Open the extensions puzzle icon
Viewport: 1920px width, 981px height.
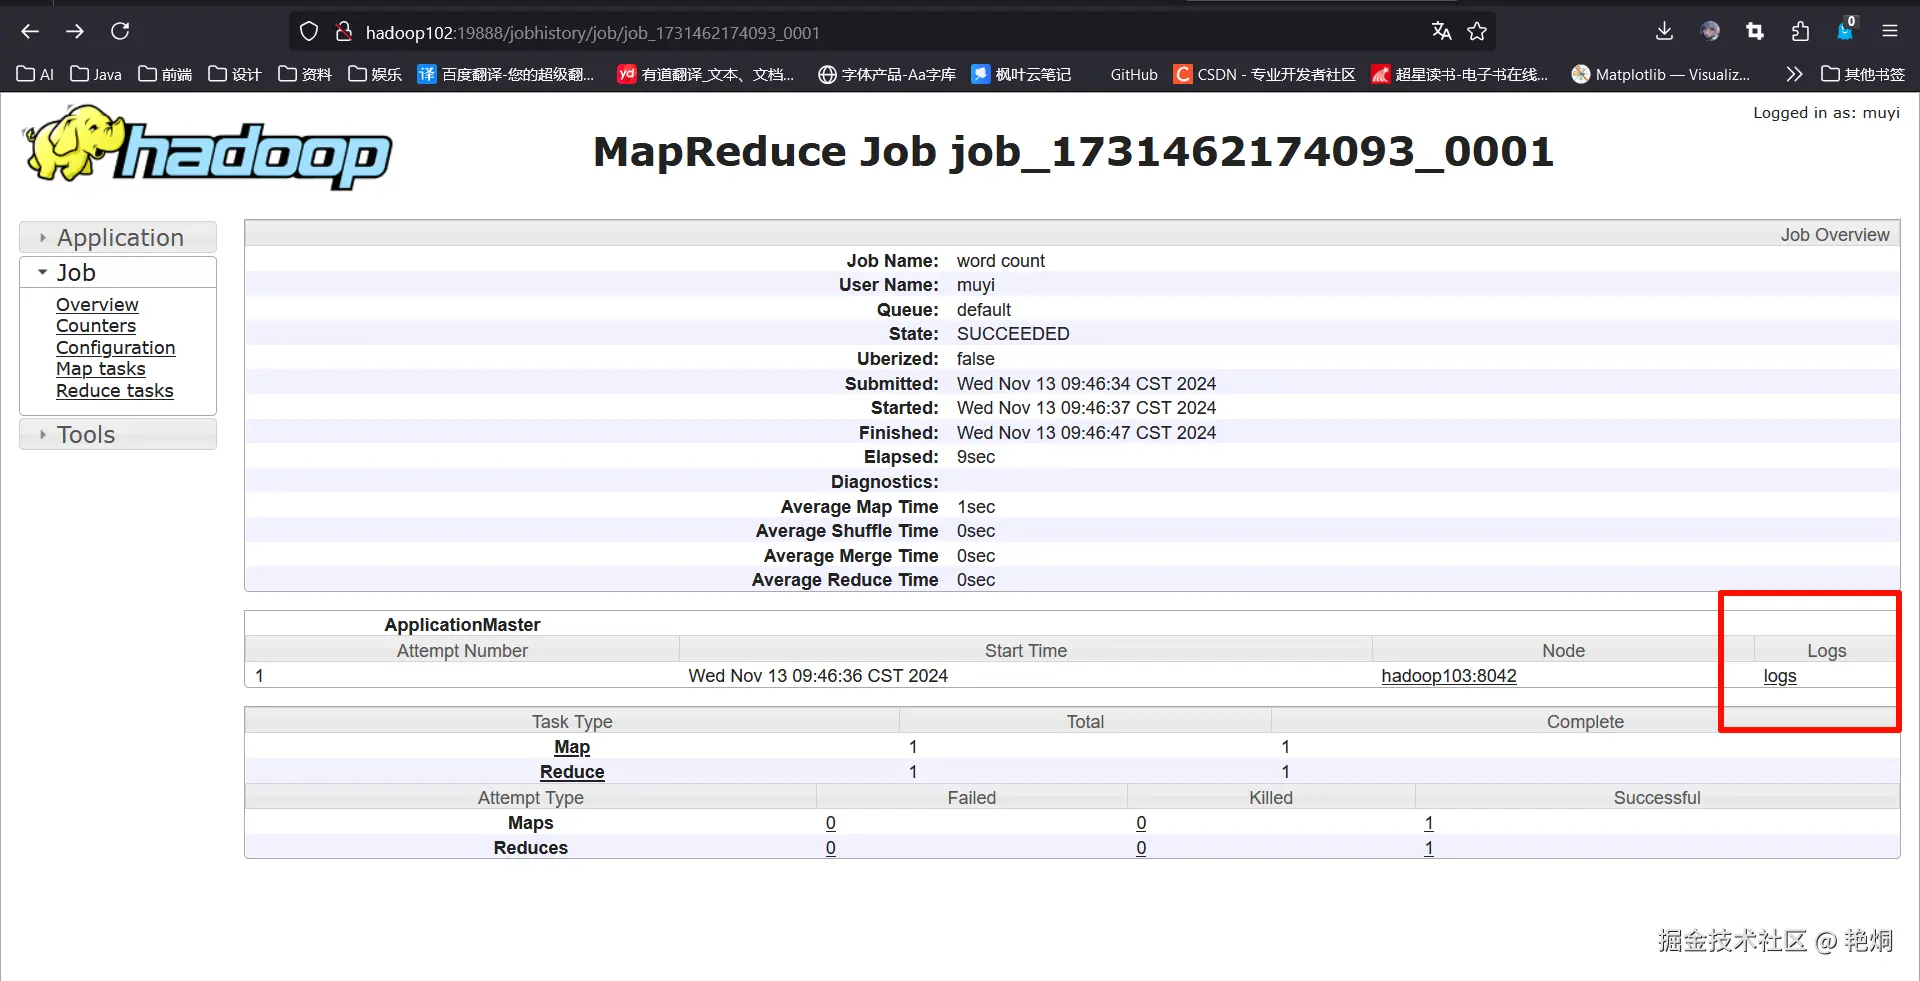(1800, 32)
